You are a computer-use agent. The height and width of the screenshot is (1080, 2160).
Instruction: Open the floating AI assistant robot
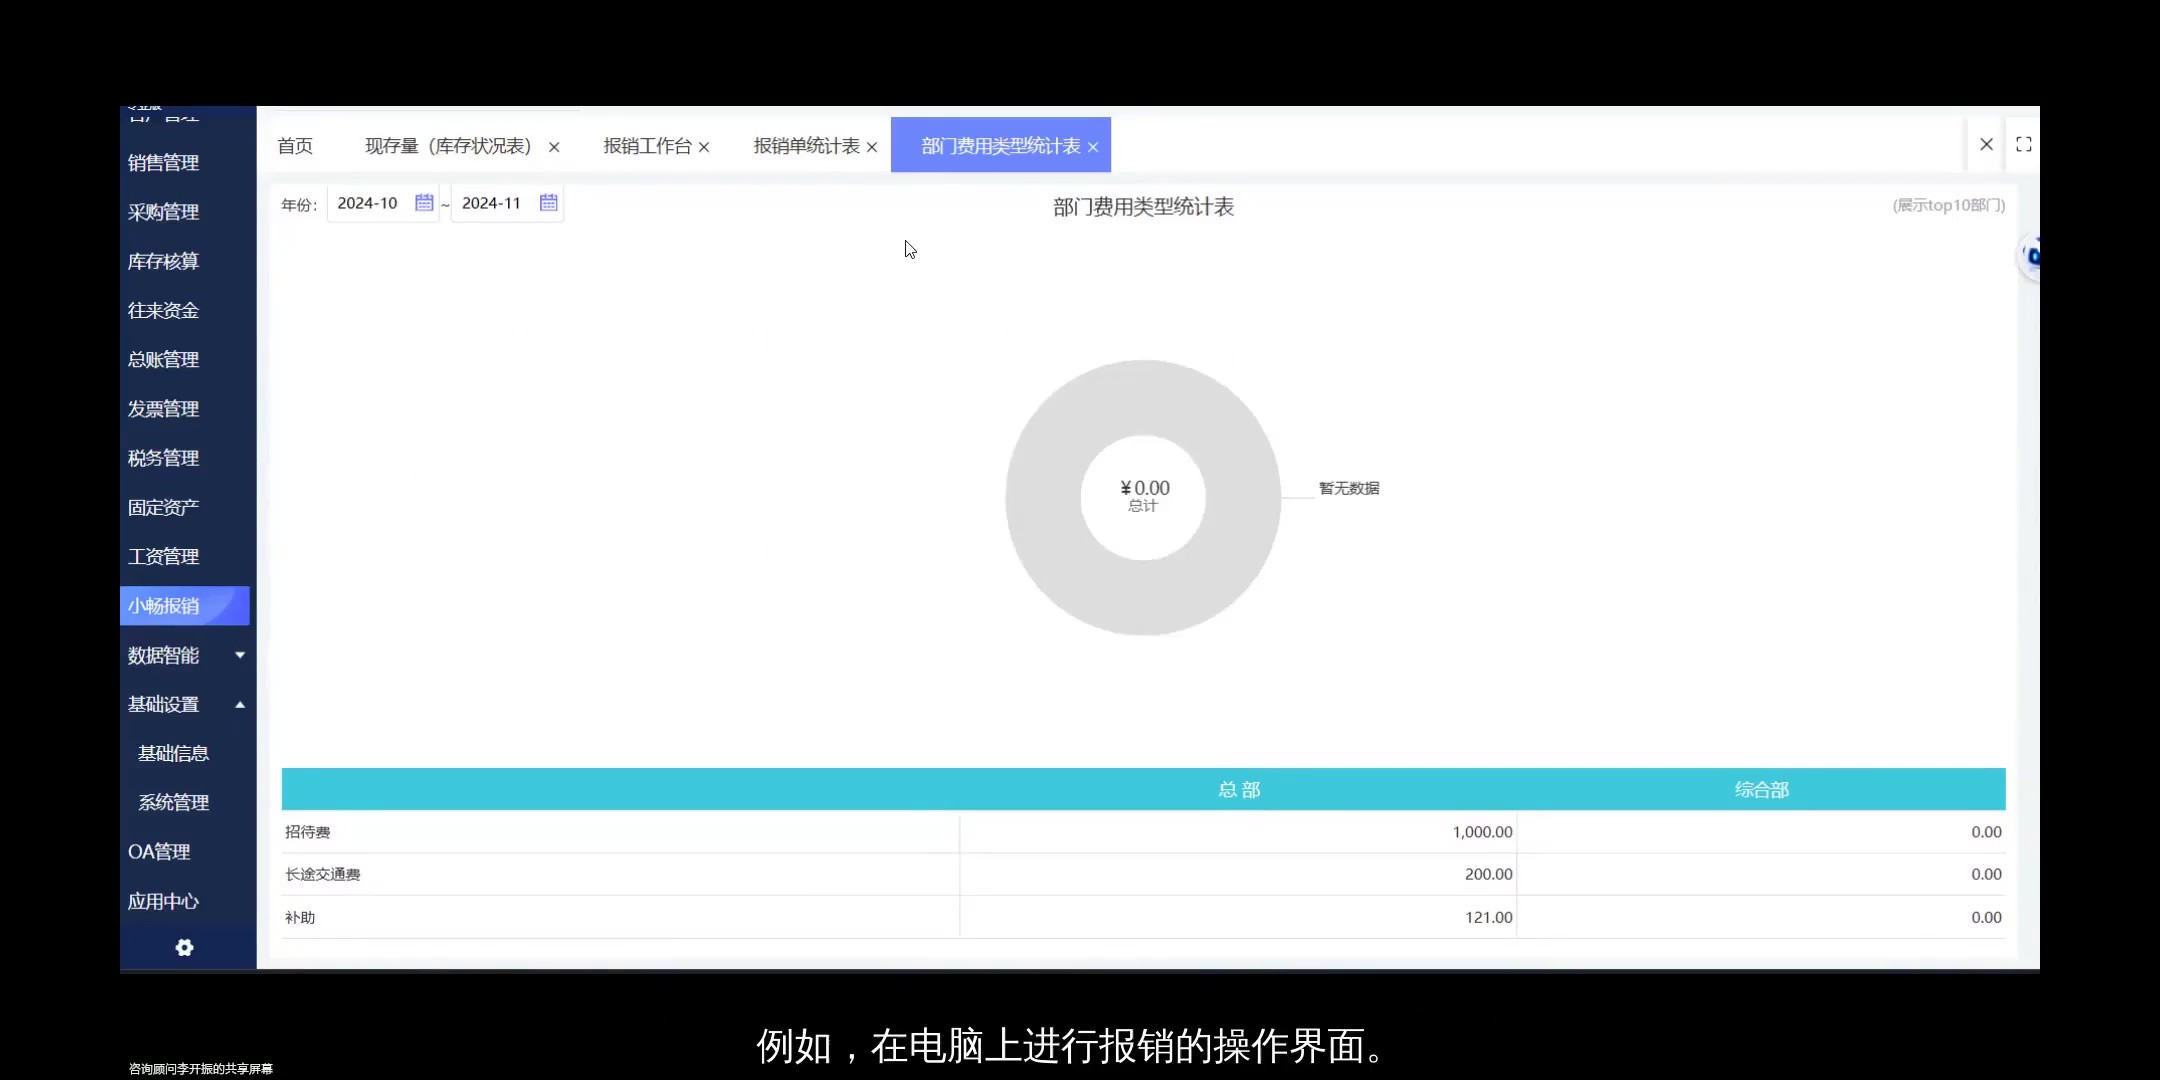[2031, 255]
